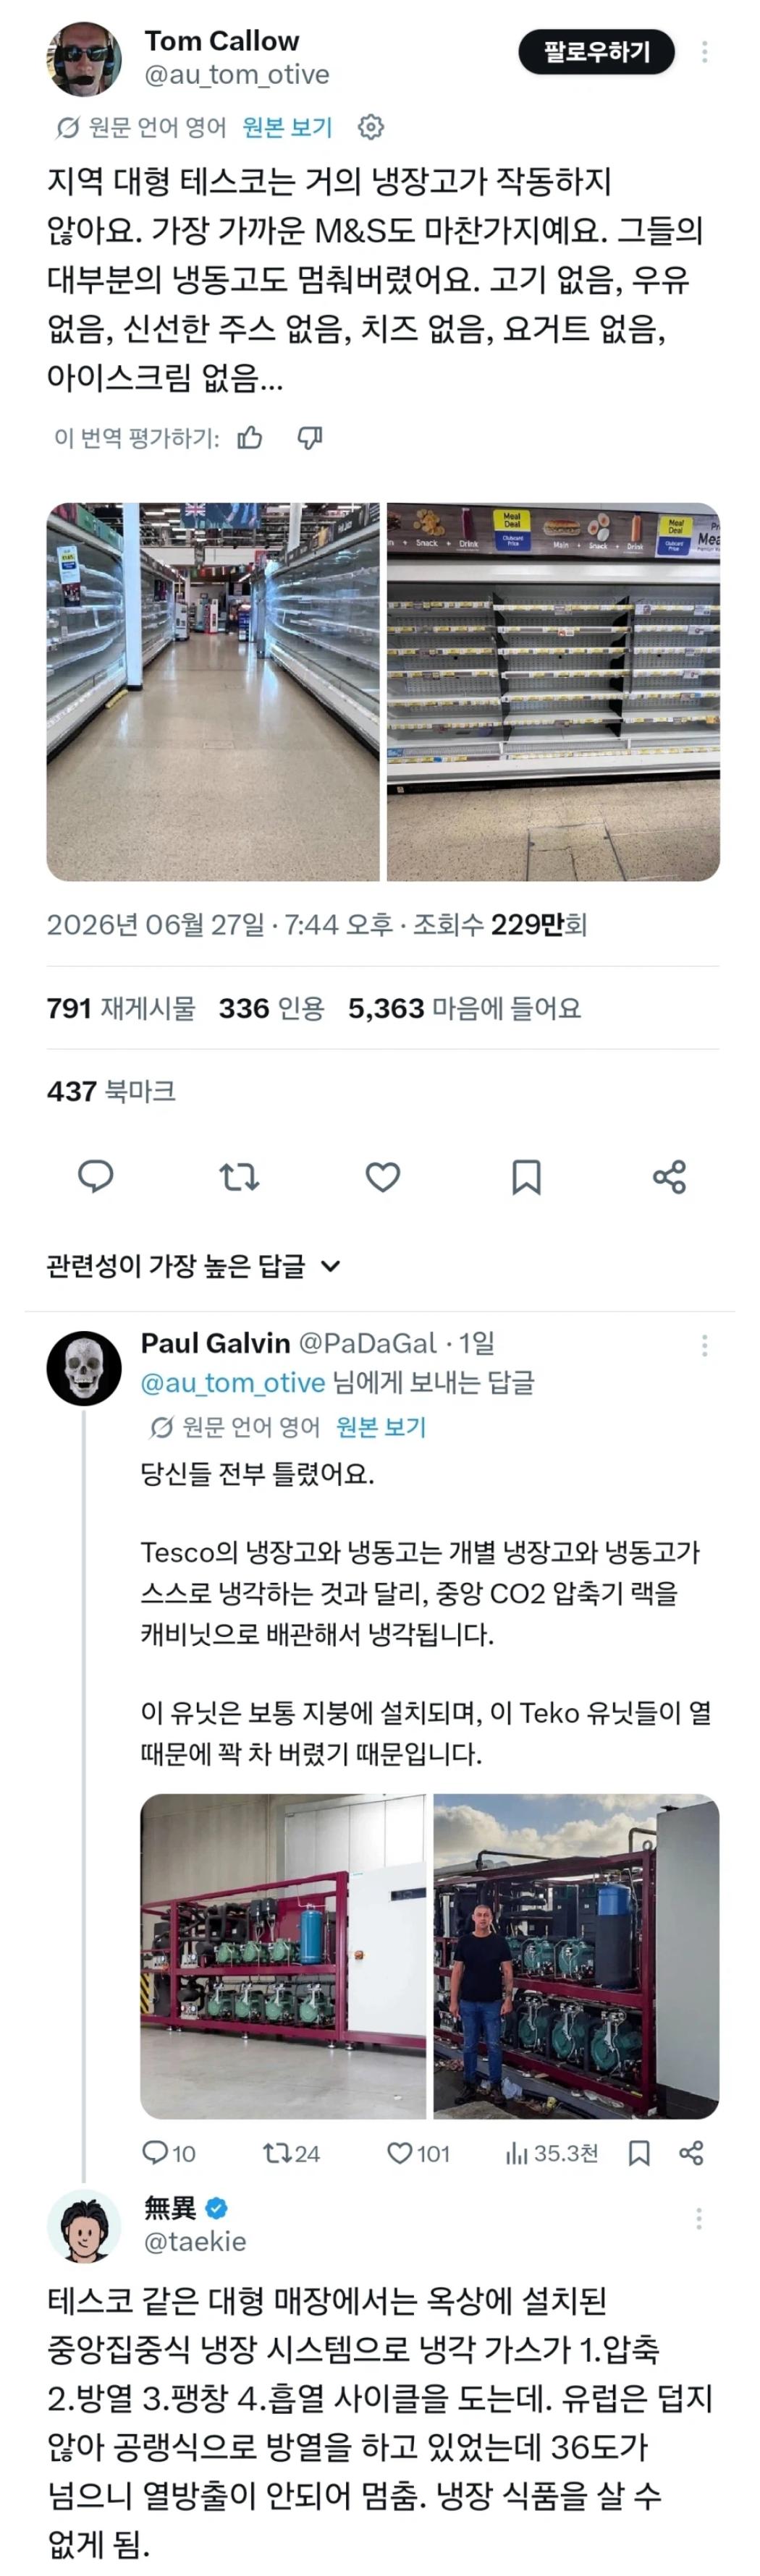View original text of main post

tap(287, 127)
